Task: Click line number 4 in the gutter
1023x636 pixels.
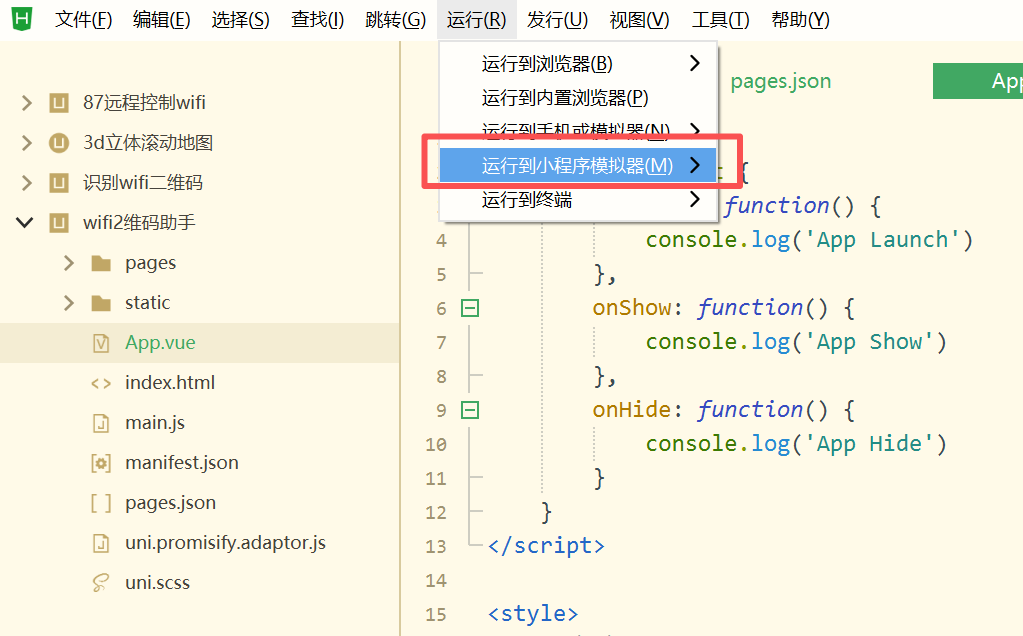Action: 442,241
